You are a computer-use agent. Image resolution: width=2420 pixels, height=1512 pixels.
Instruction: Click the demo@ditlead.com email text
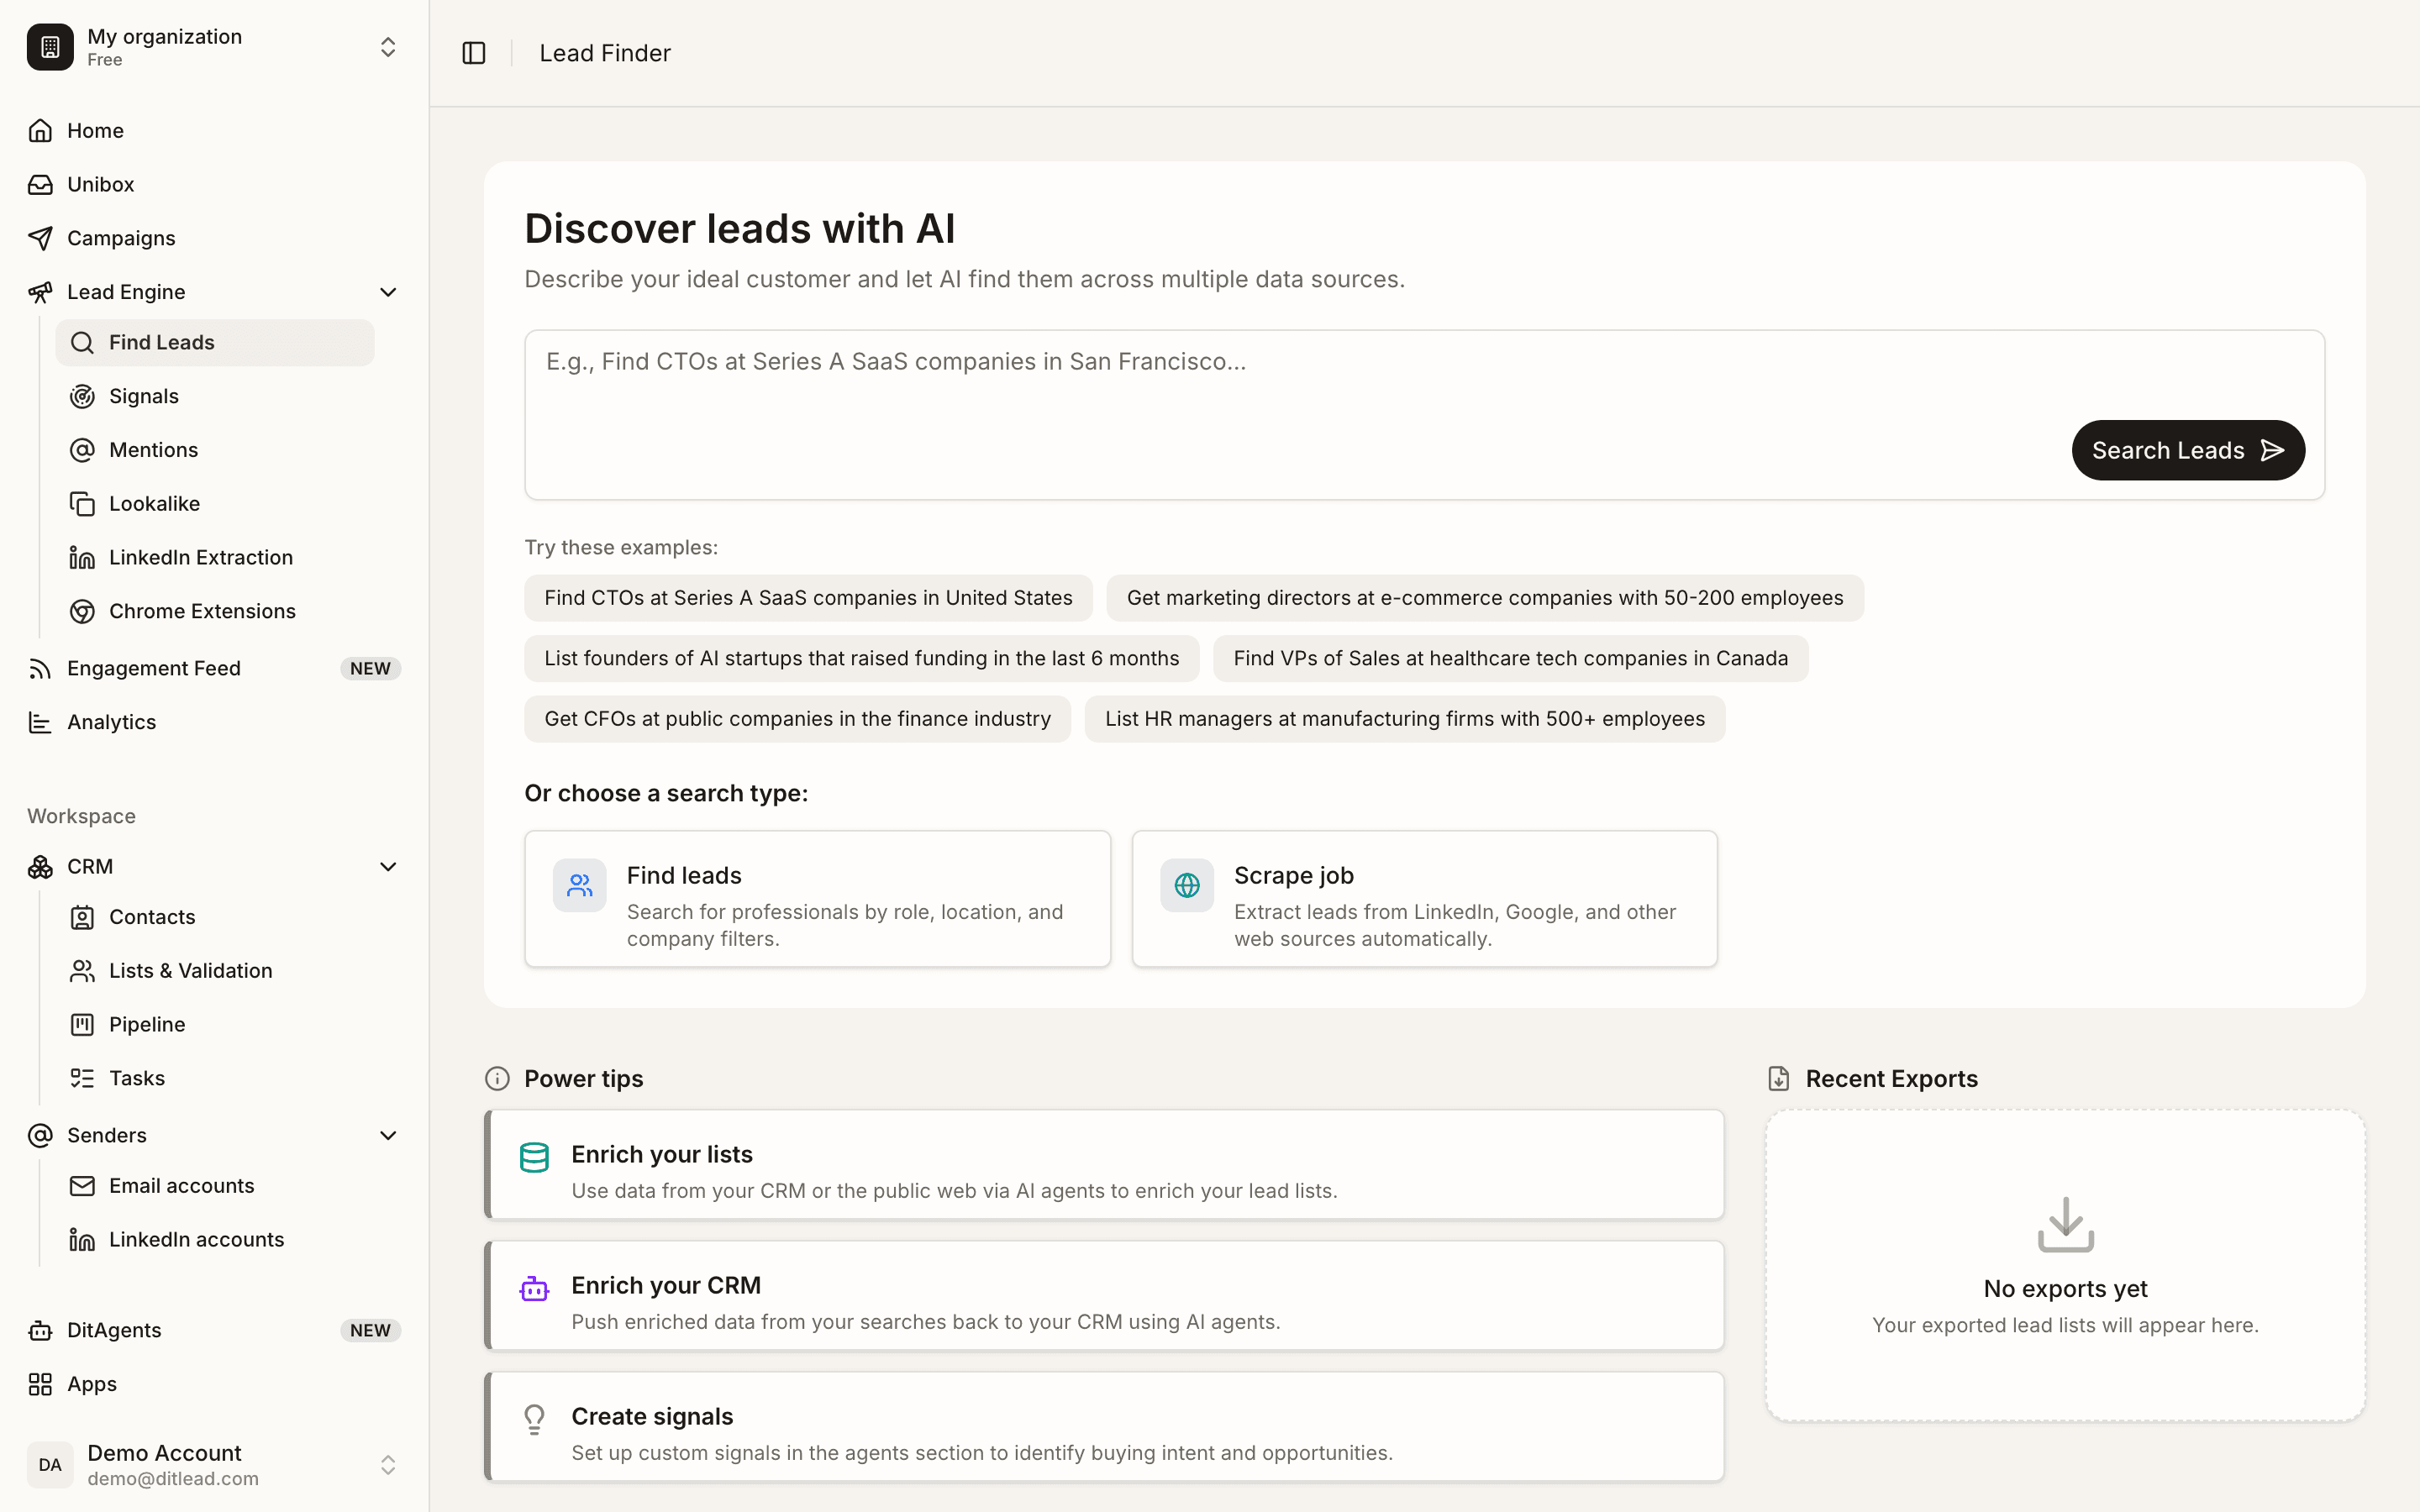[x=173, y=1479]
